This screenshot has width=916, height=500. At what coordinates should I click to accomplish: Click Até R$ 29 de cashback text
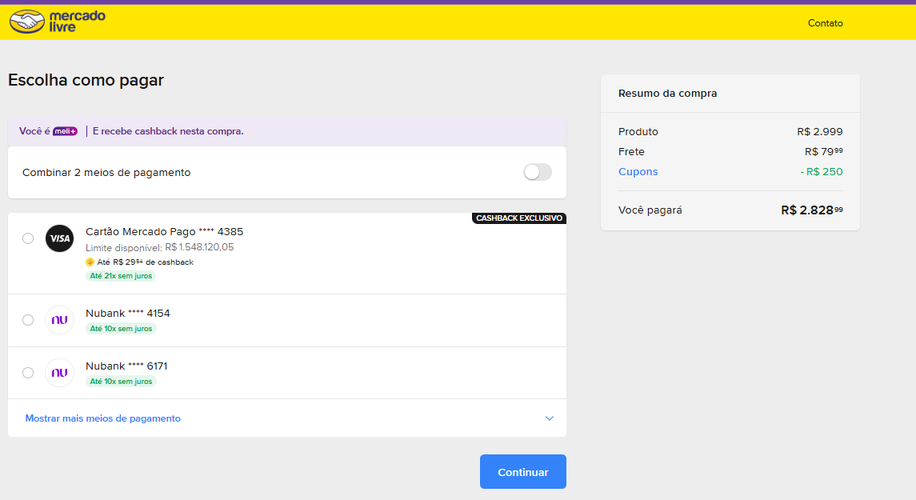145,262
